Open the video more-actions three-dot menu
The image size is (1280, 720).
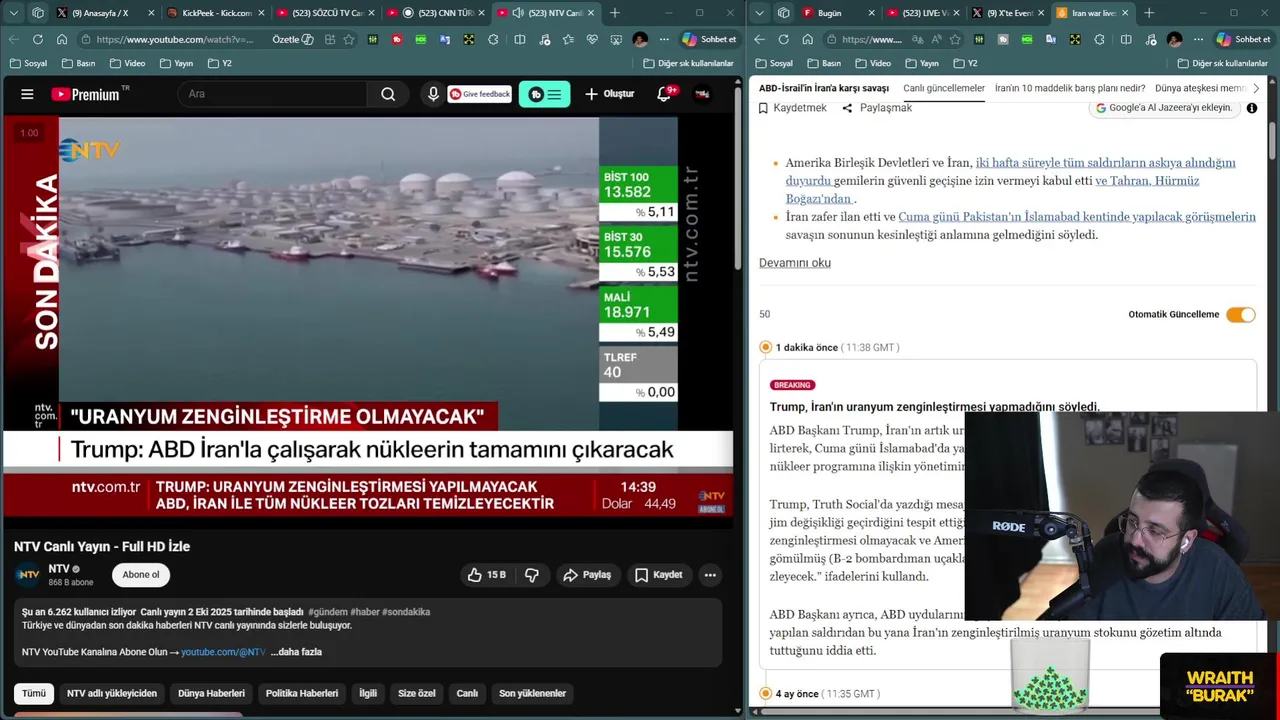710,575
